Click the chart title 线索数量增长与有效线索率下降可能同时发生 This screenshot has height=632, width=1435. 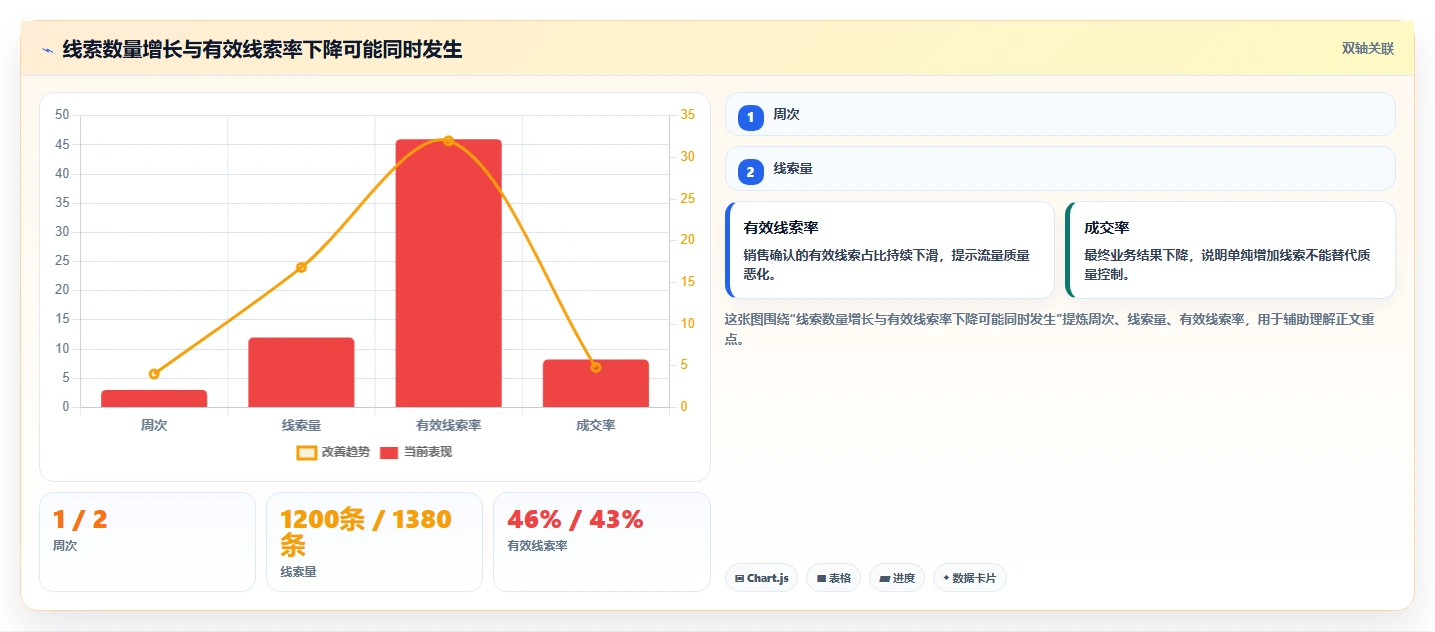[262, 49]
